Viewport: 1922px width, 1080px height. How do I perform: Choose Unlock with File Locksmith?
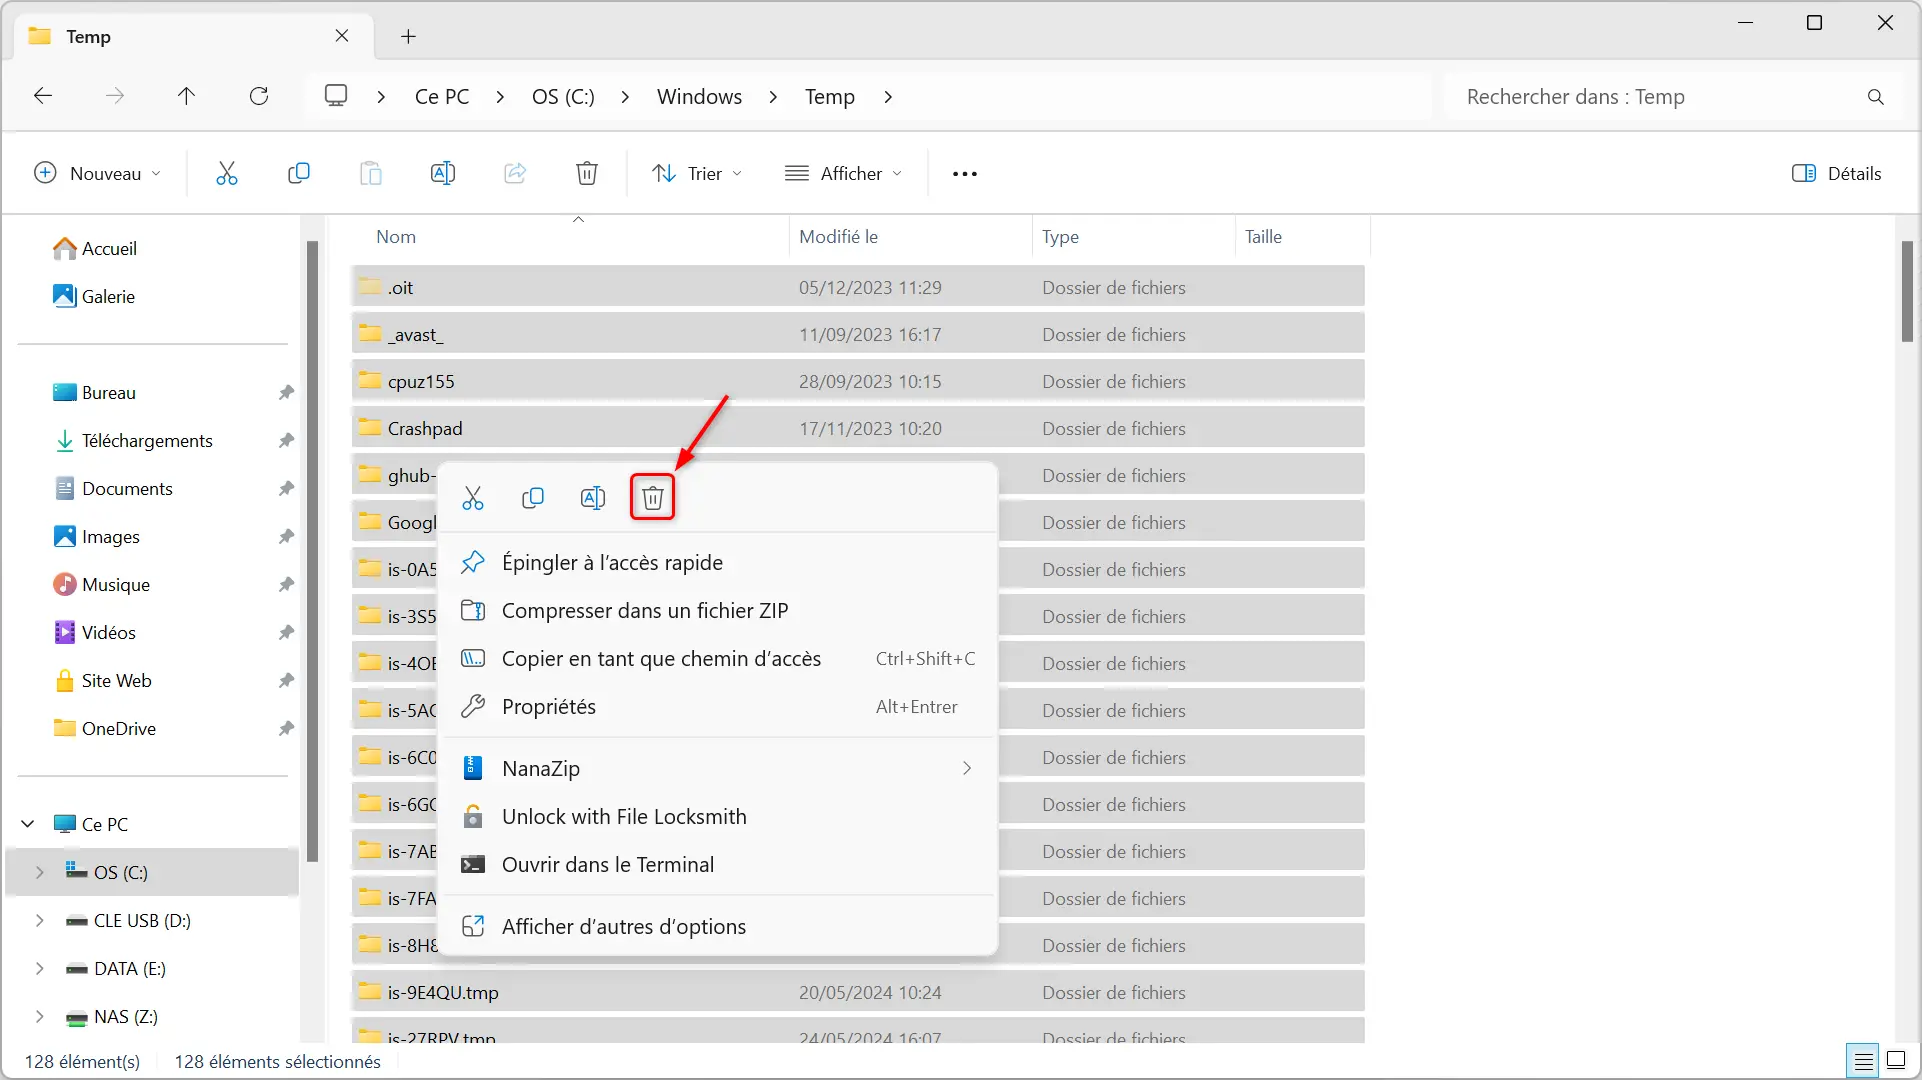(719, 817)
